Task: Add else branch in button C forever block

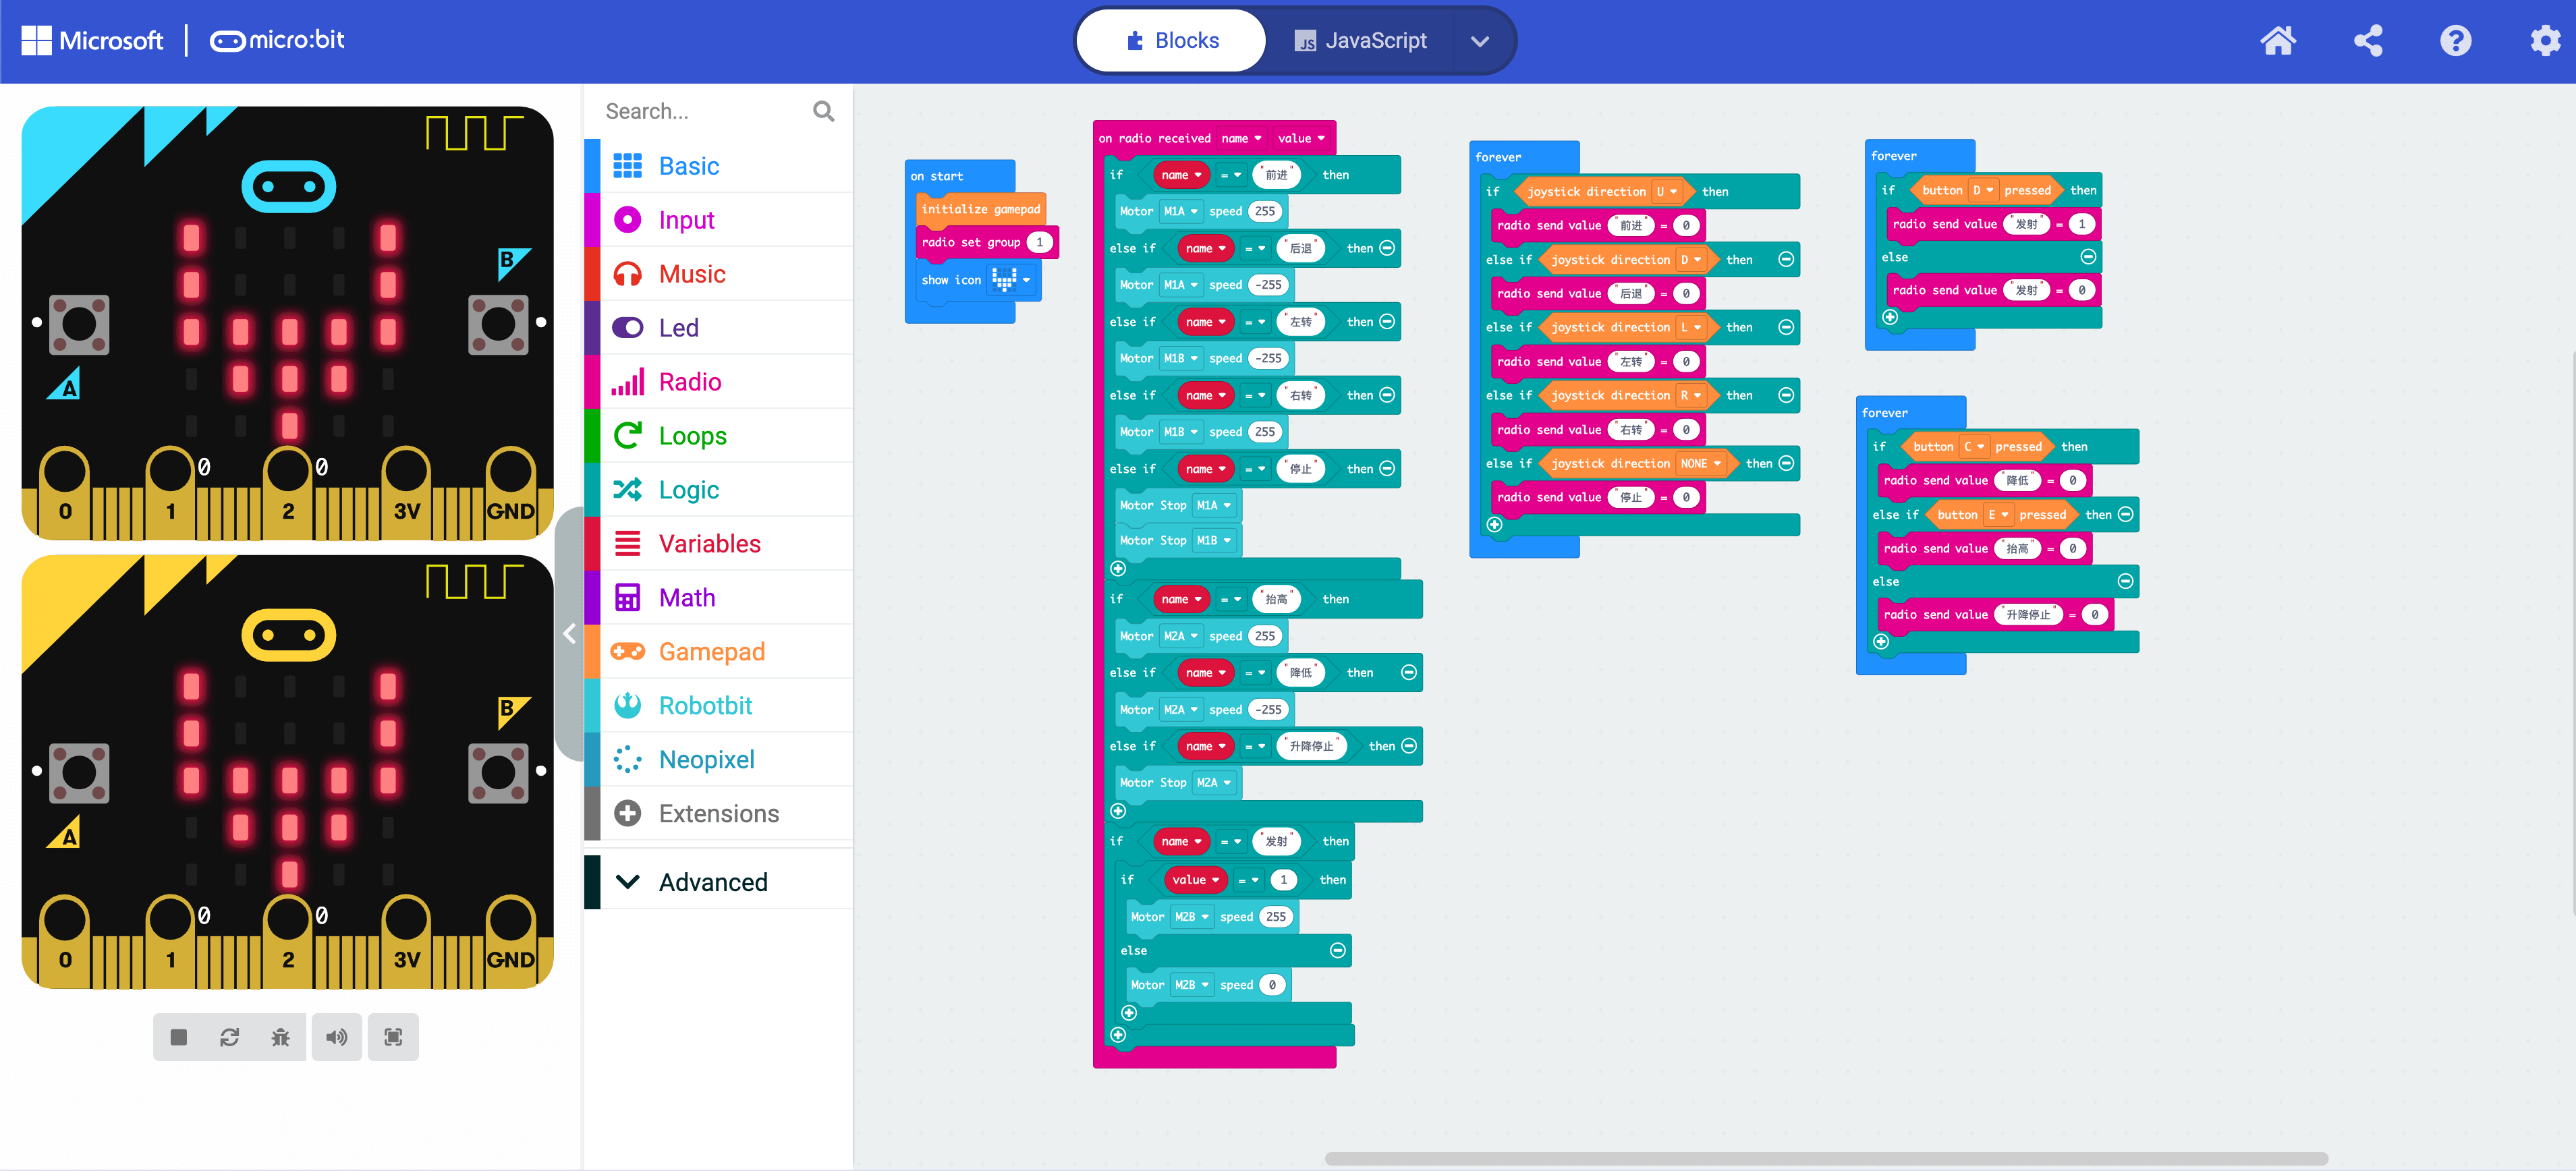Action: click(1880, 641)
